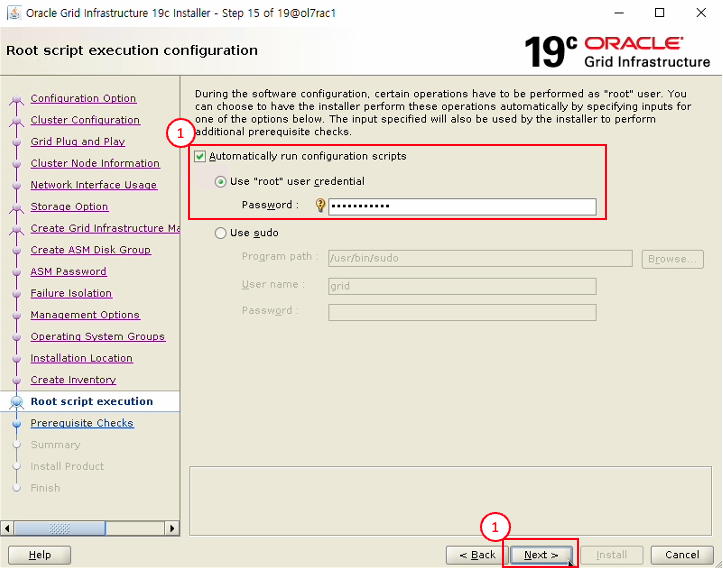
Task: Open the Storage Option step
Action: [x=70, y=207]
